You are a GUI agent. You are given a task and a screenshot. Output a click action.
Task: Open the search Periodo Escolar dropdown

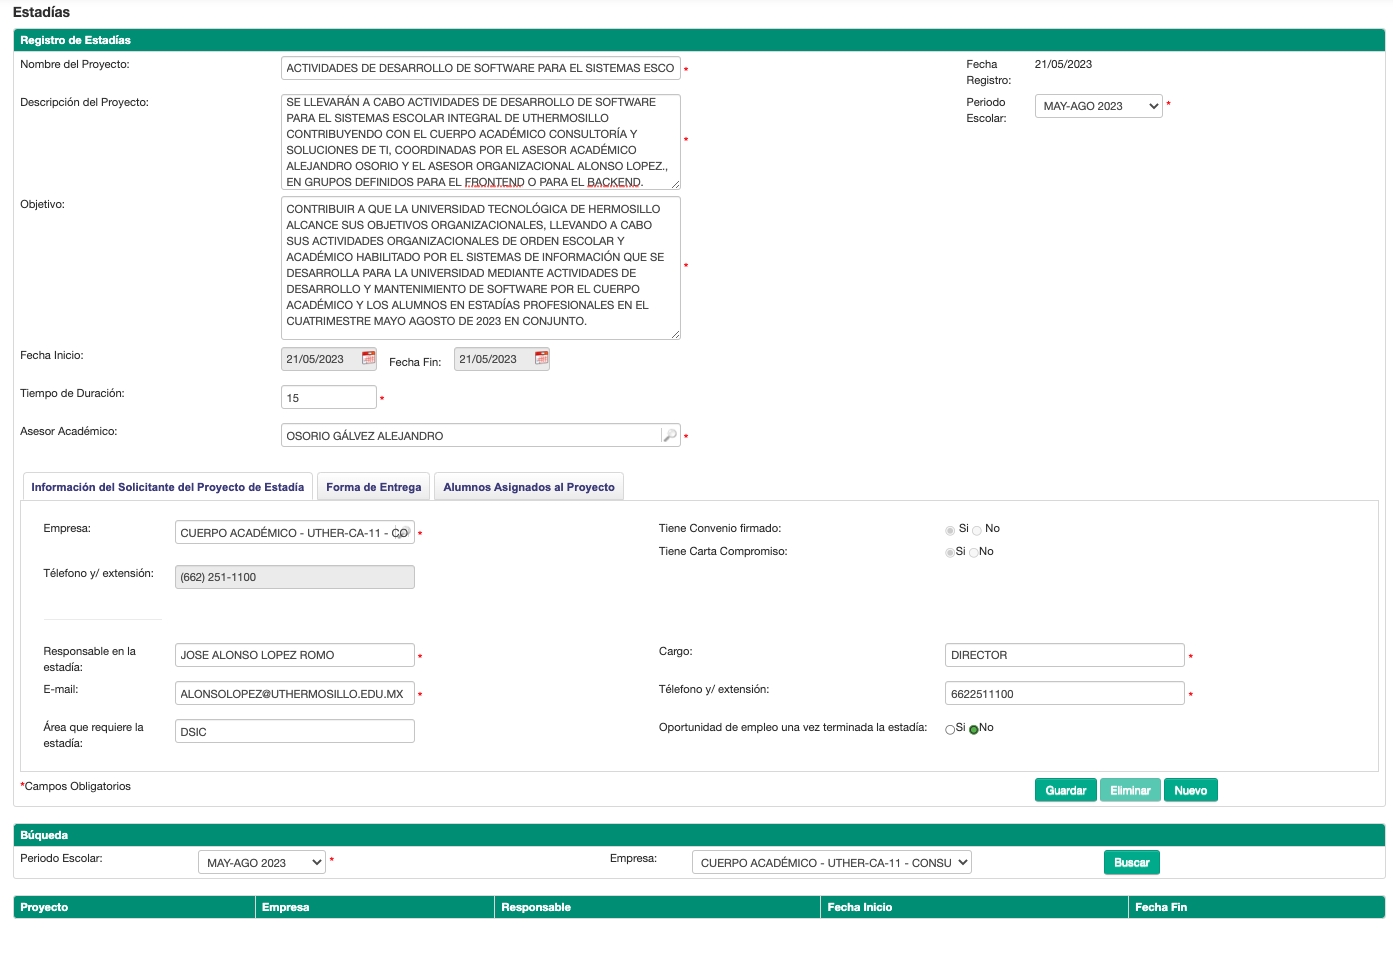click(262, 863)
